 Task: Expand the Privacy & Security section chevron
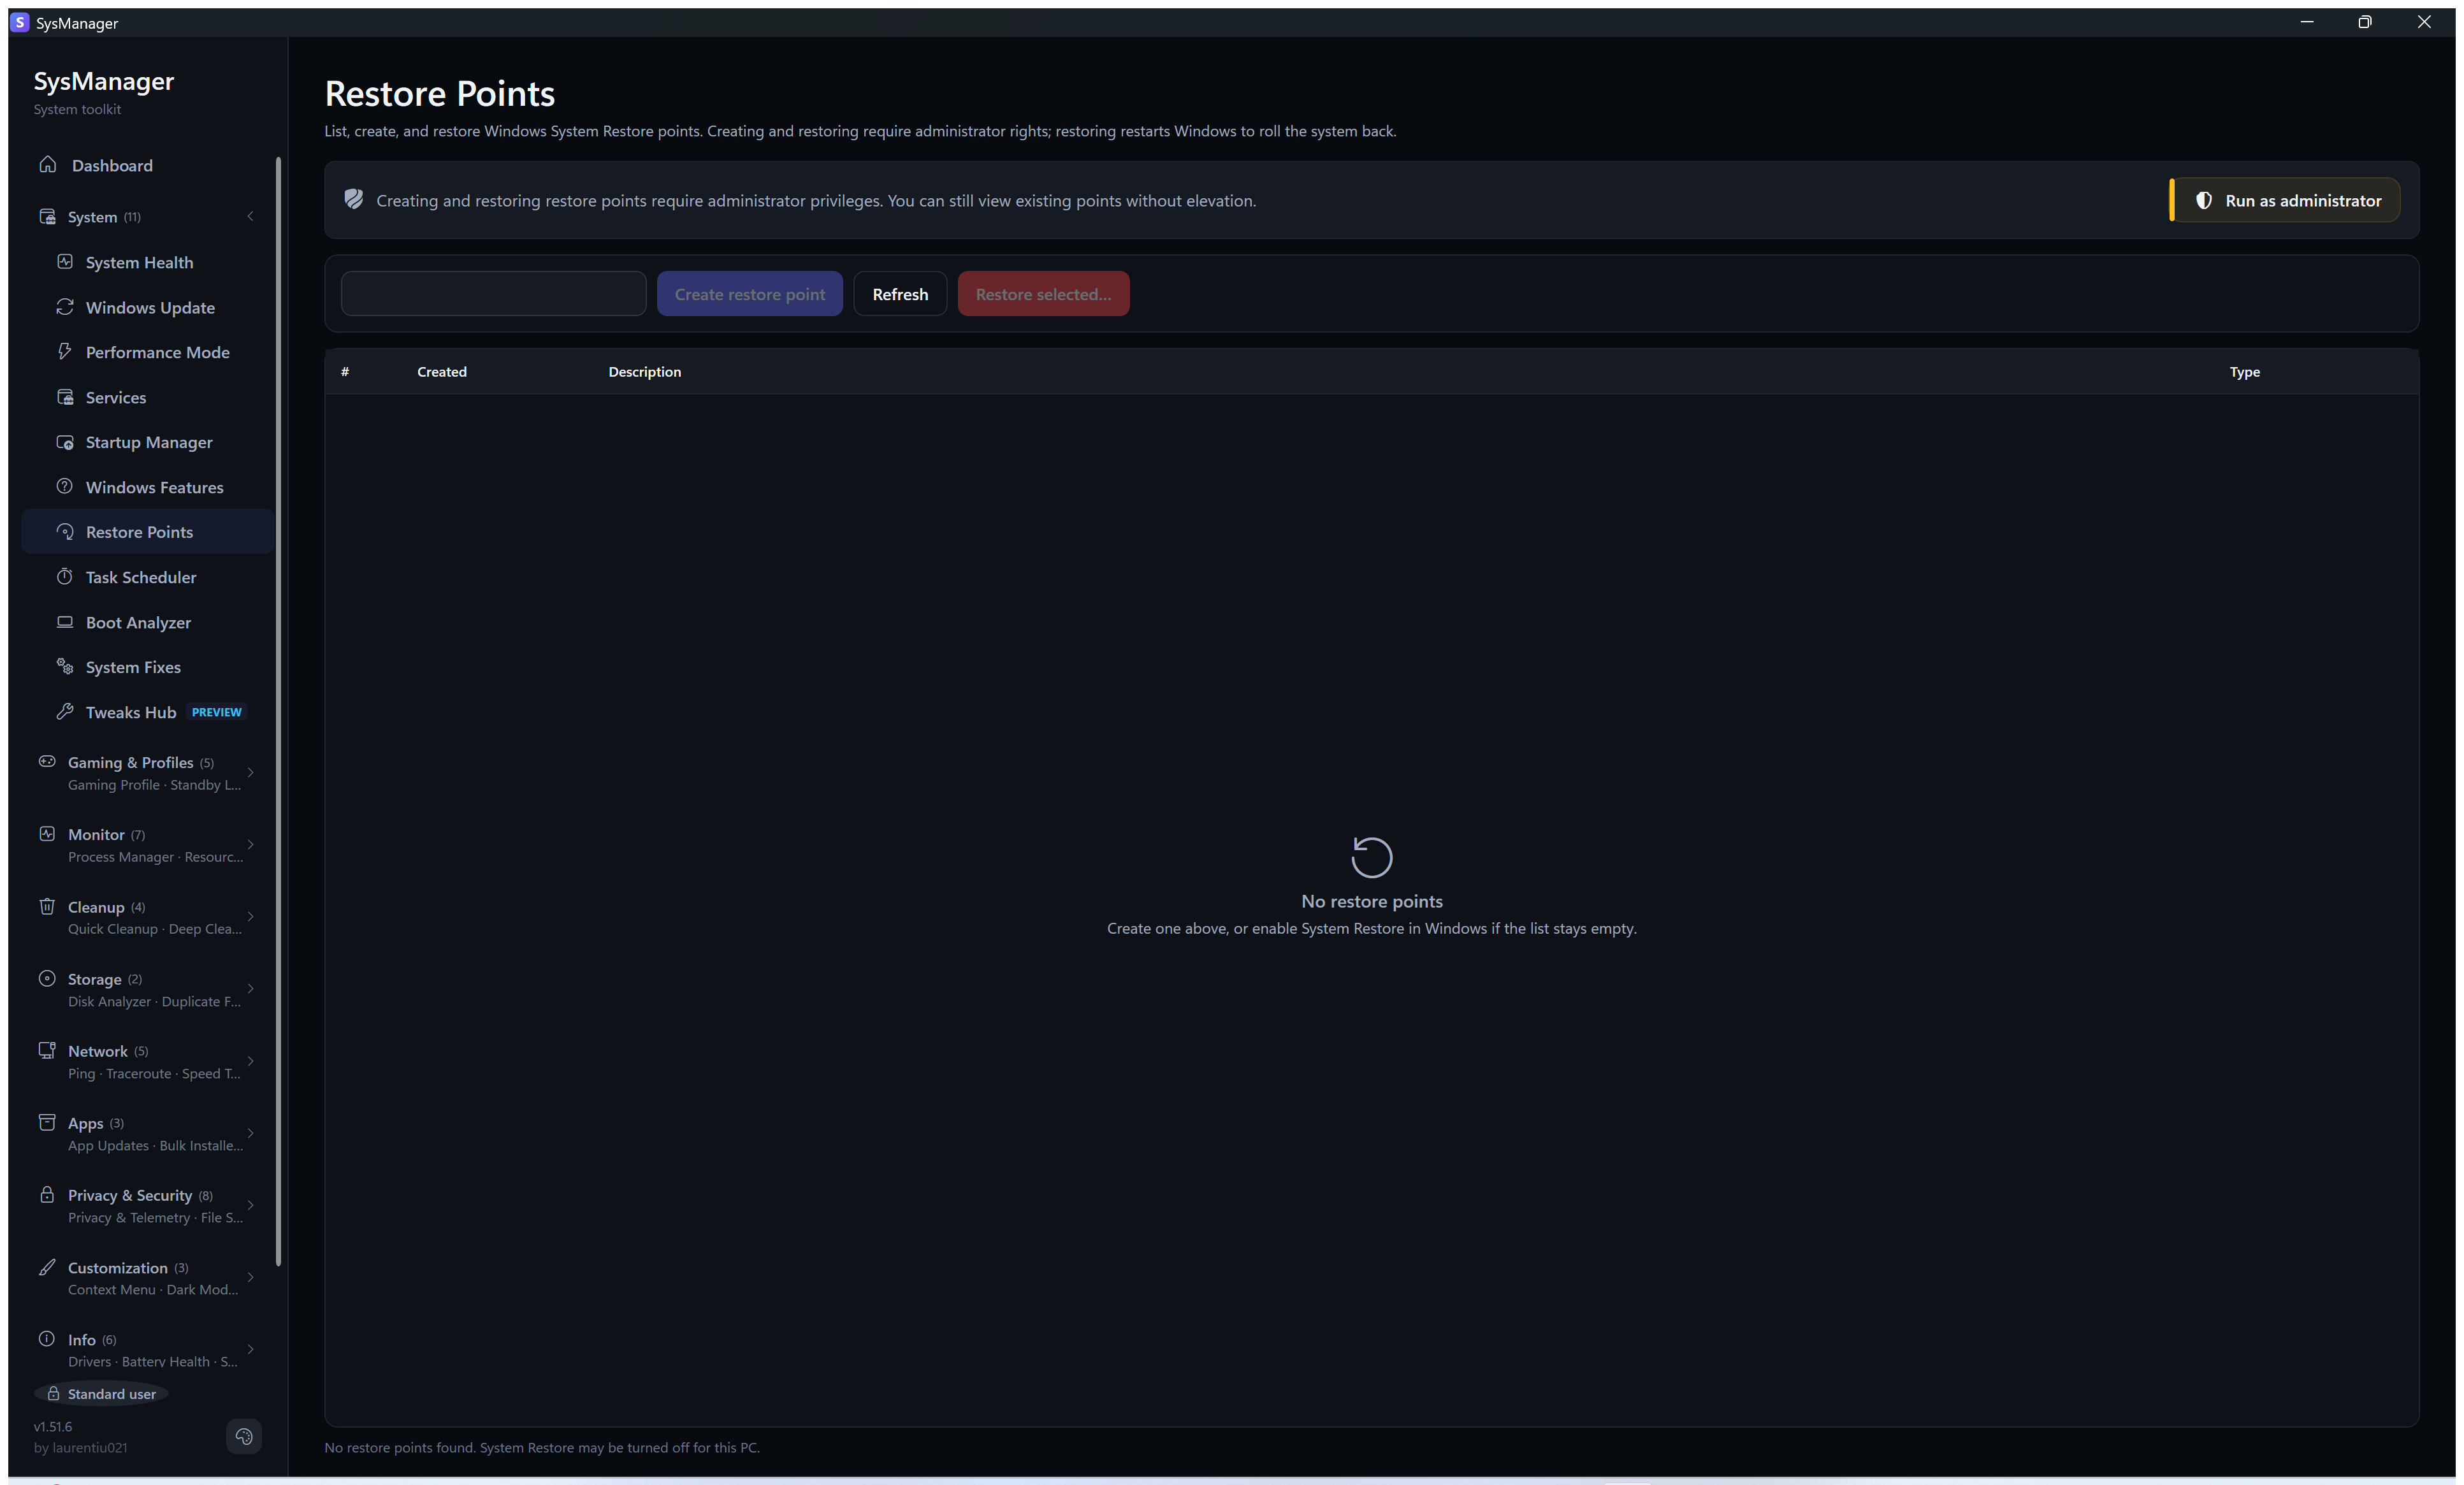(250, 1206)
